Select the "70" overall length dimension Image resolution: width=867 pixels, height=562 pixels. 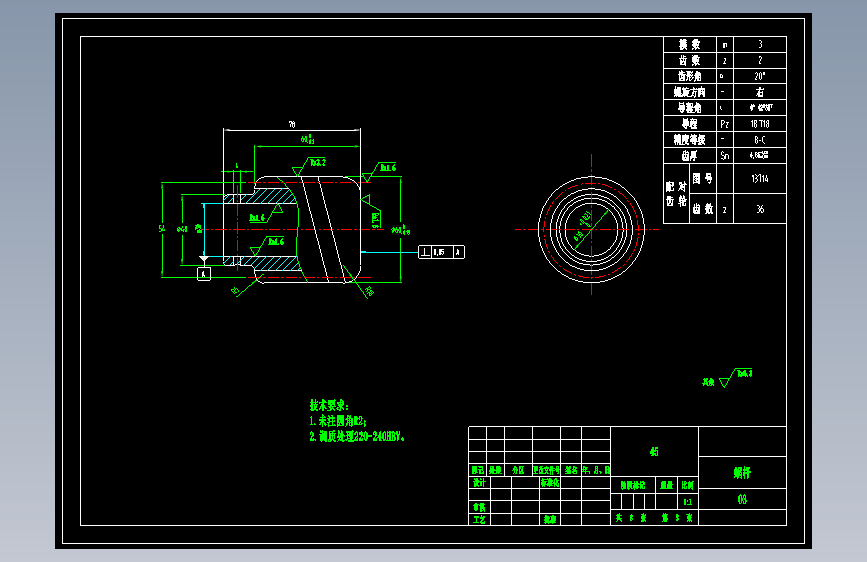(x=292, y=124)
